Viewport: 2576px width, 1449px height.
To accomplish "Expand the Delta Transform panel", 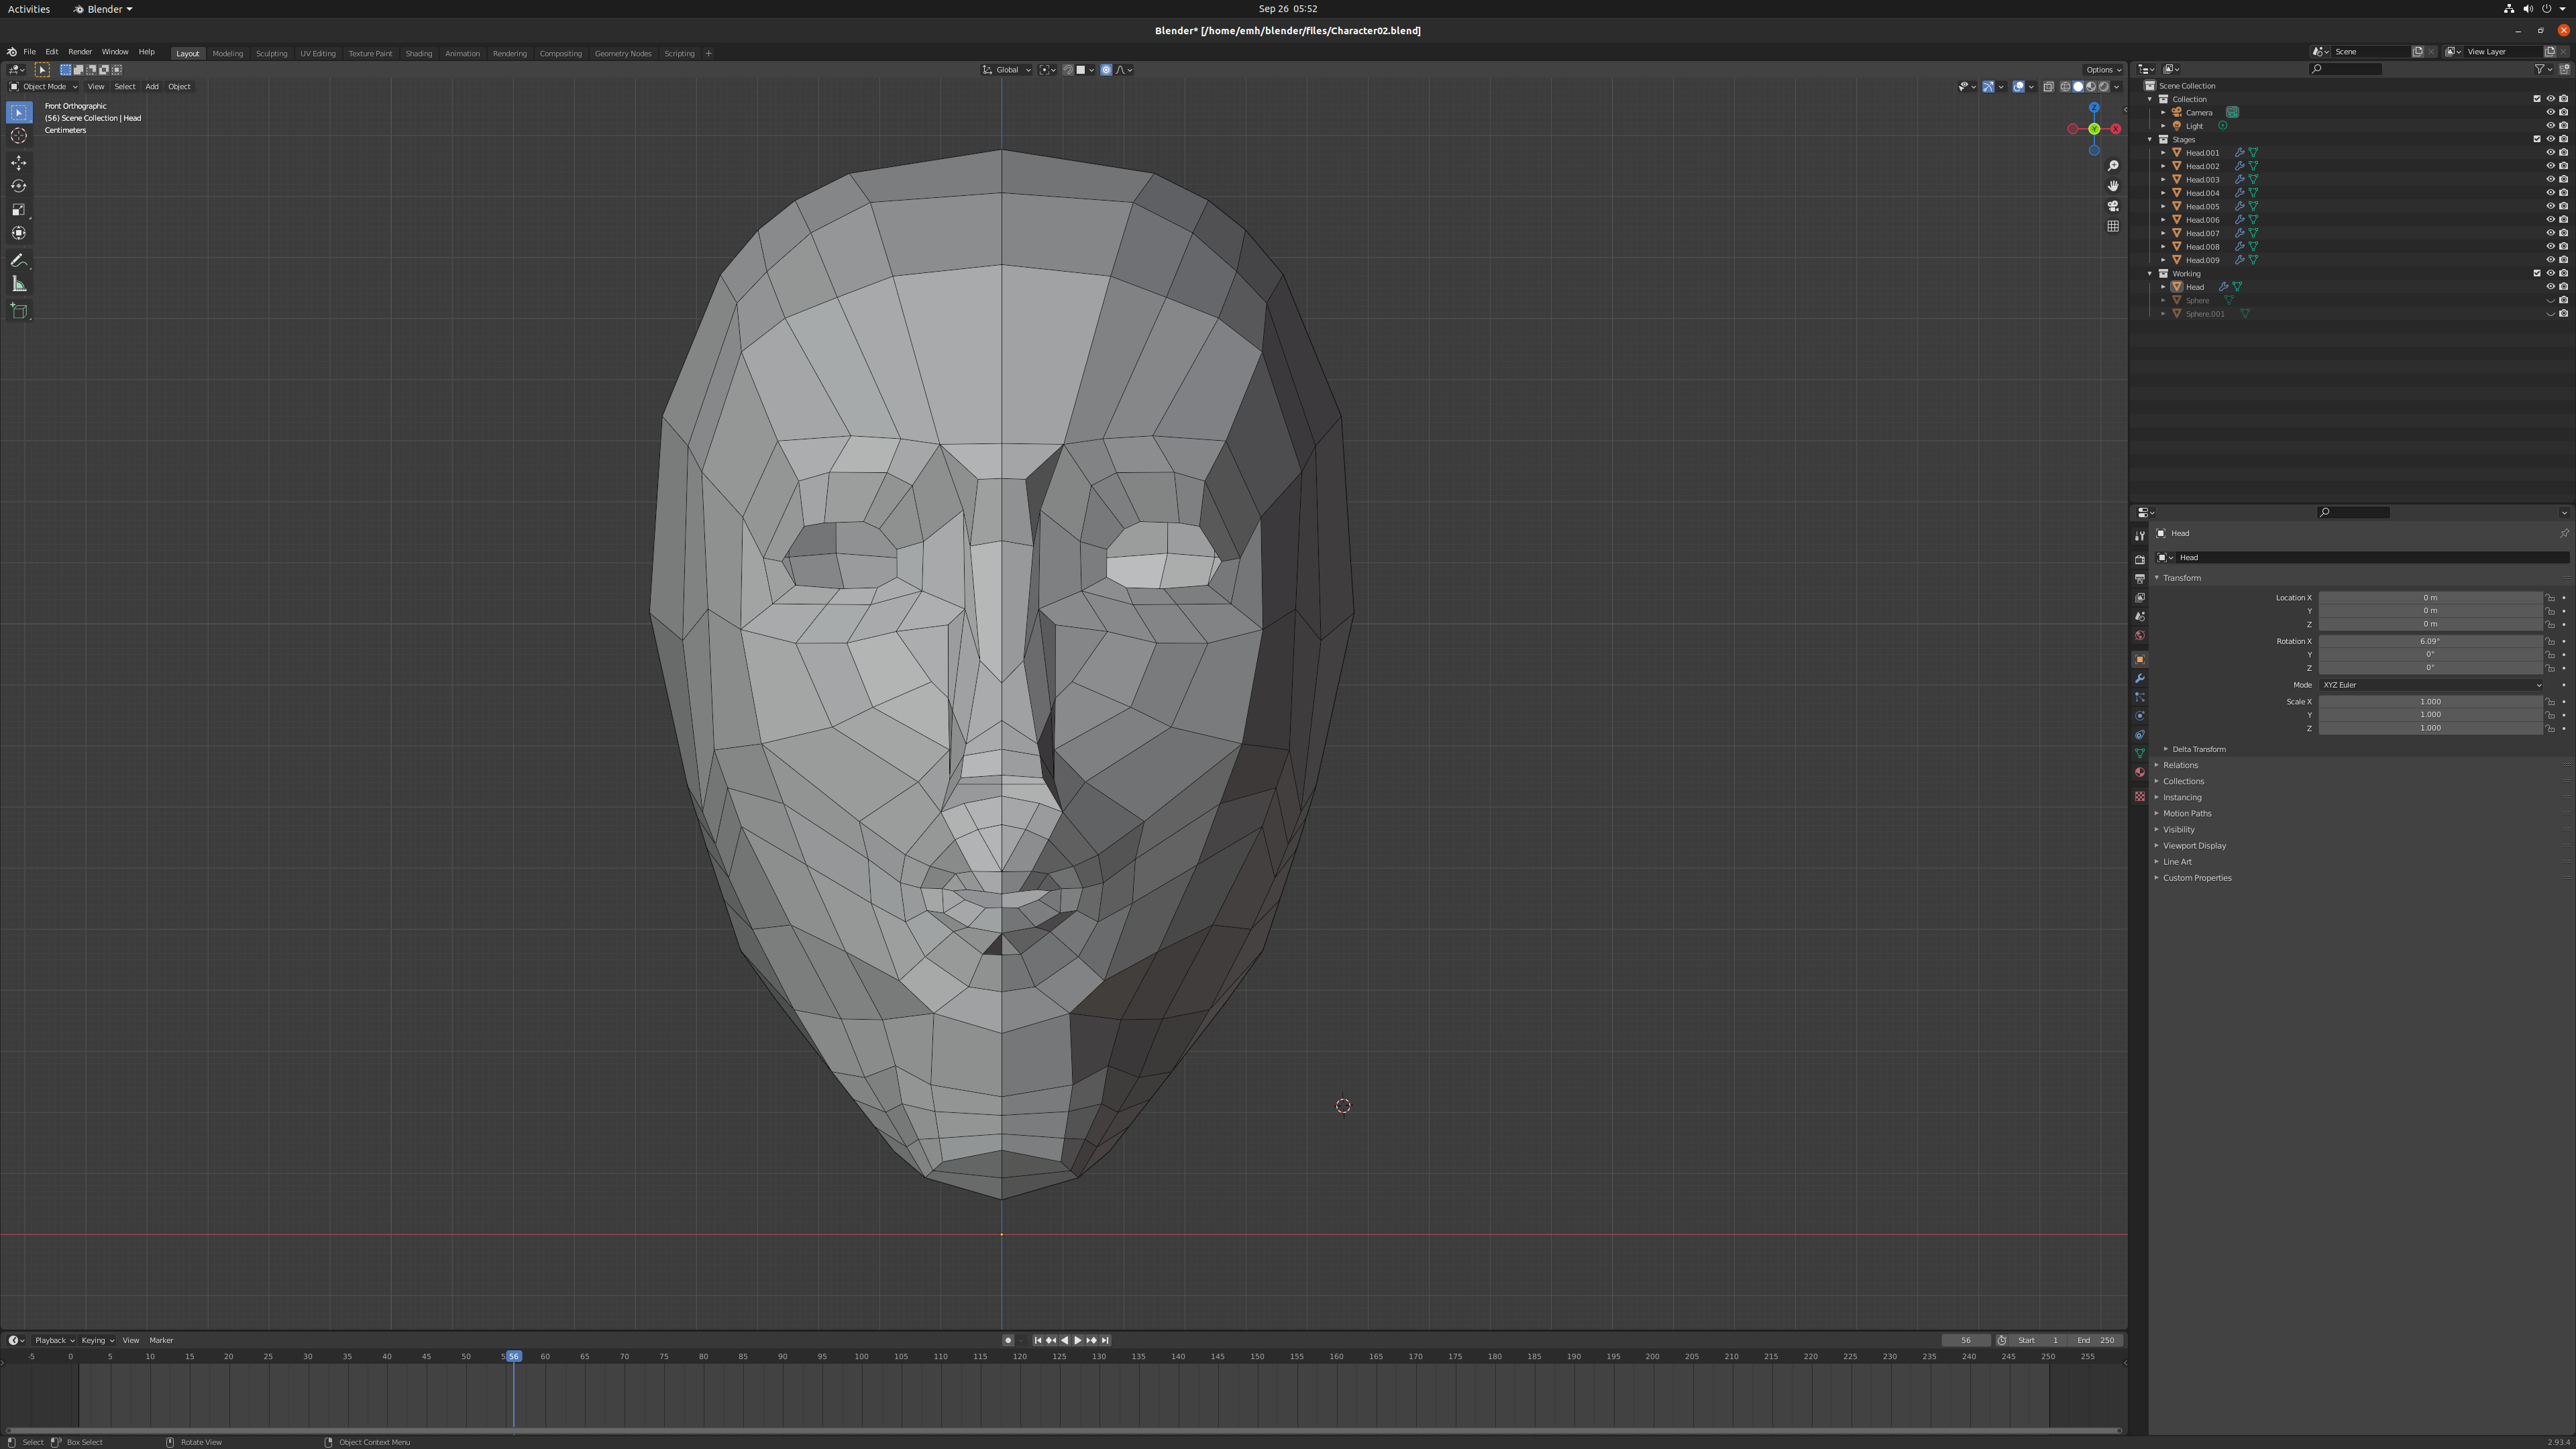I will tap(2198, 749).
